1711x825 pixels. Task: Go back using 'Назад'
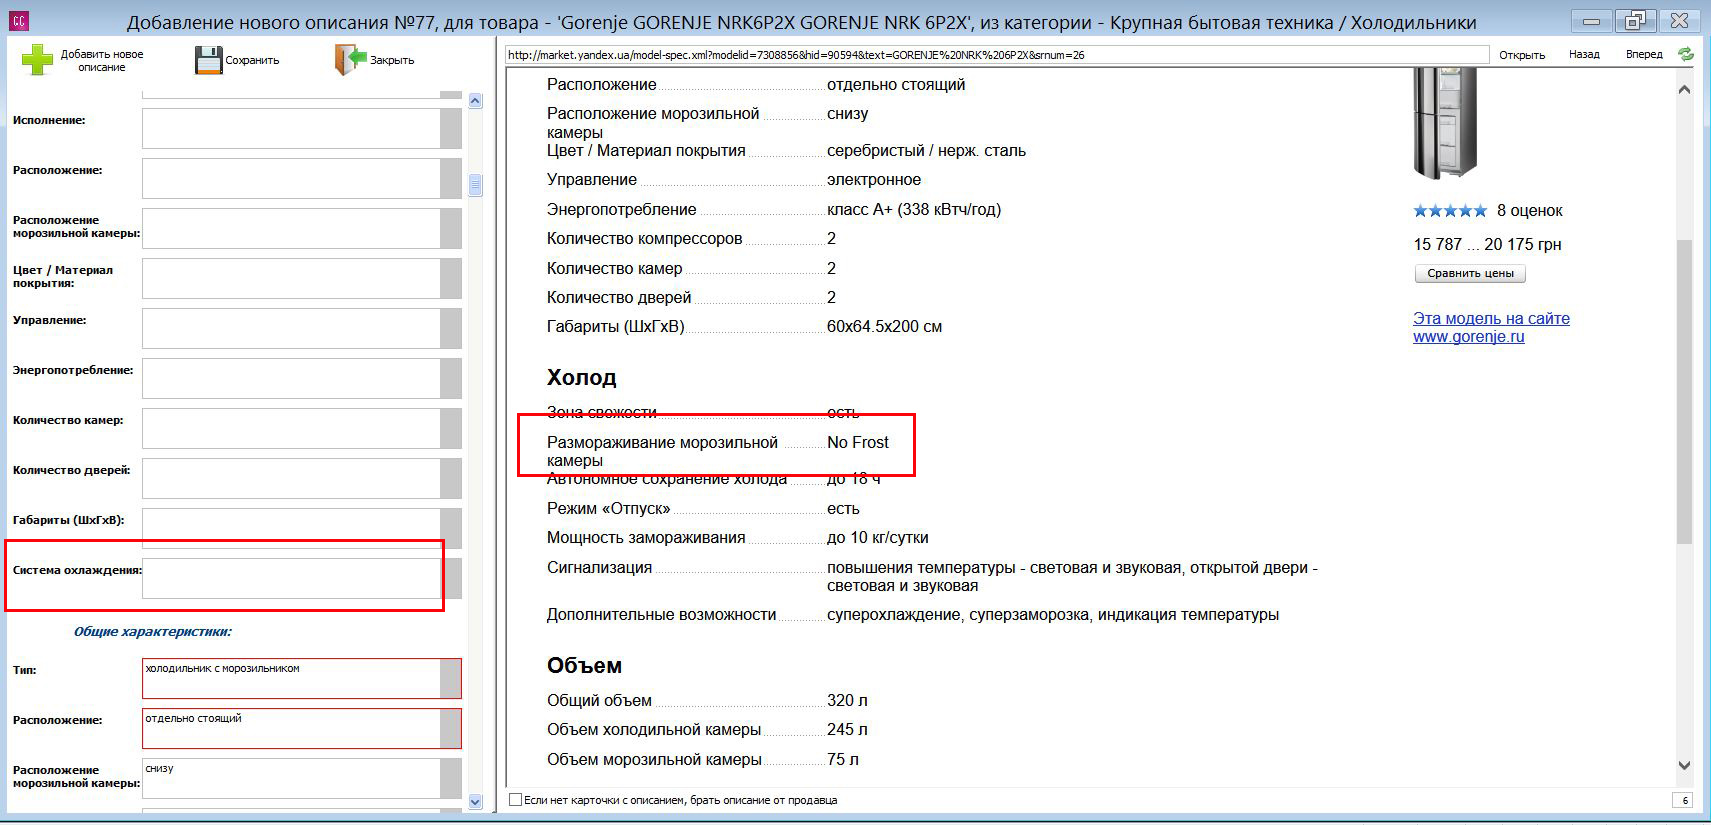(x=1584, y=54)
